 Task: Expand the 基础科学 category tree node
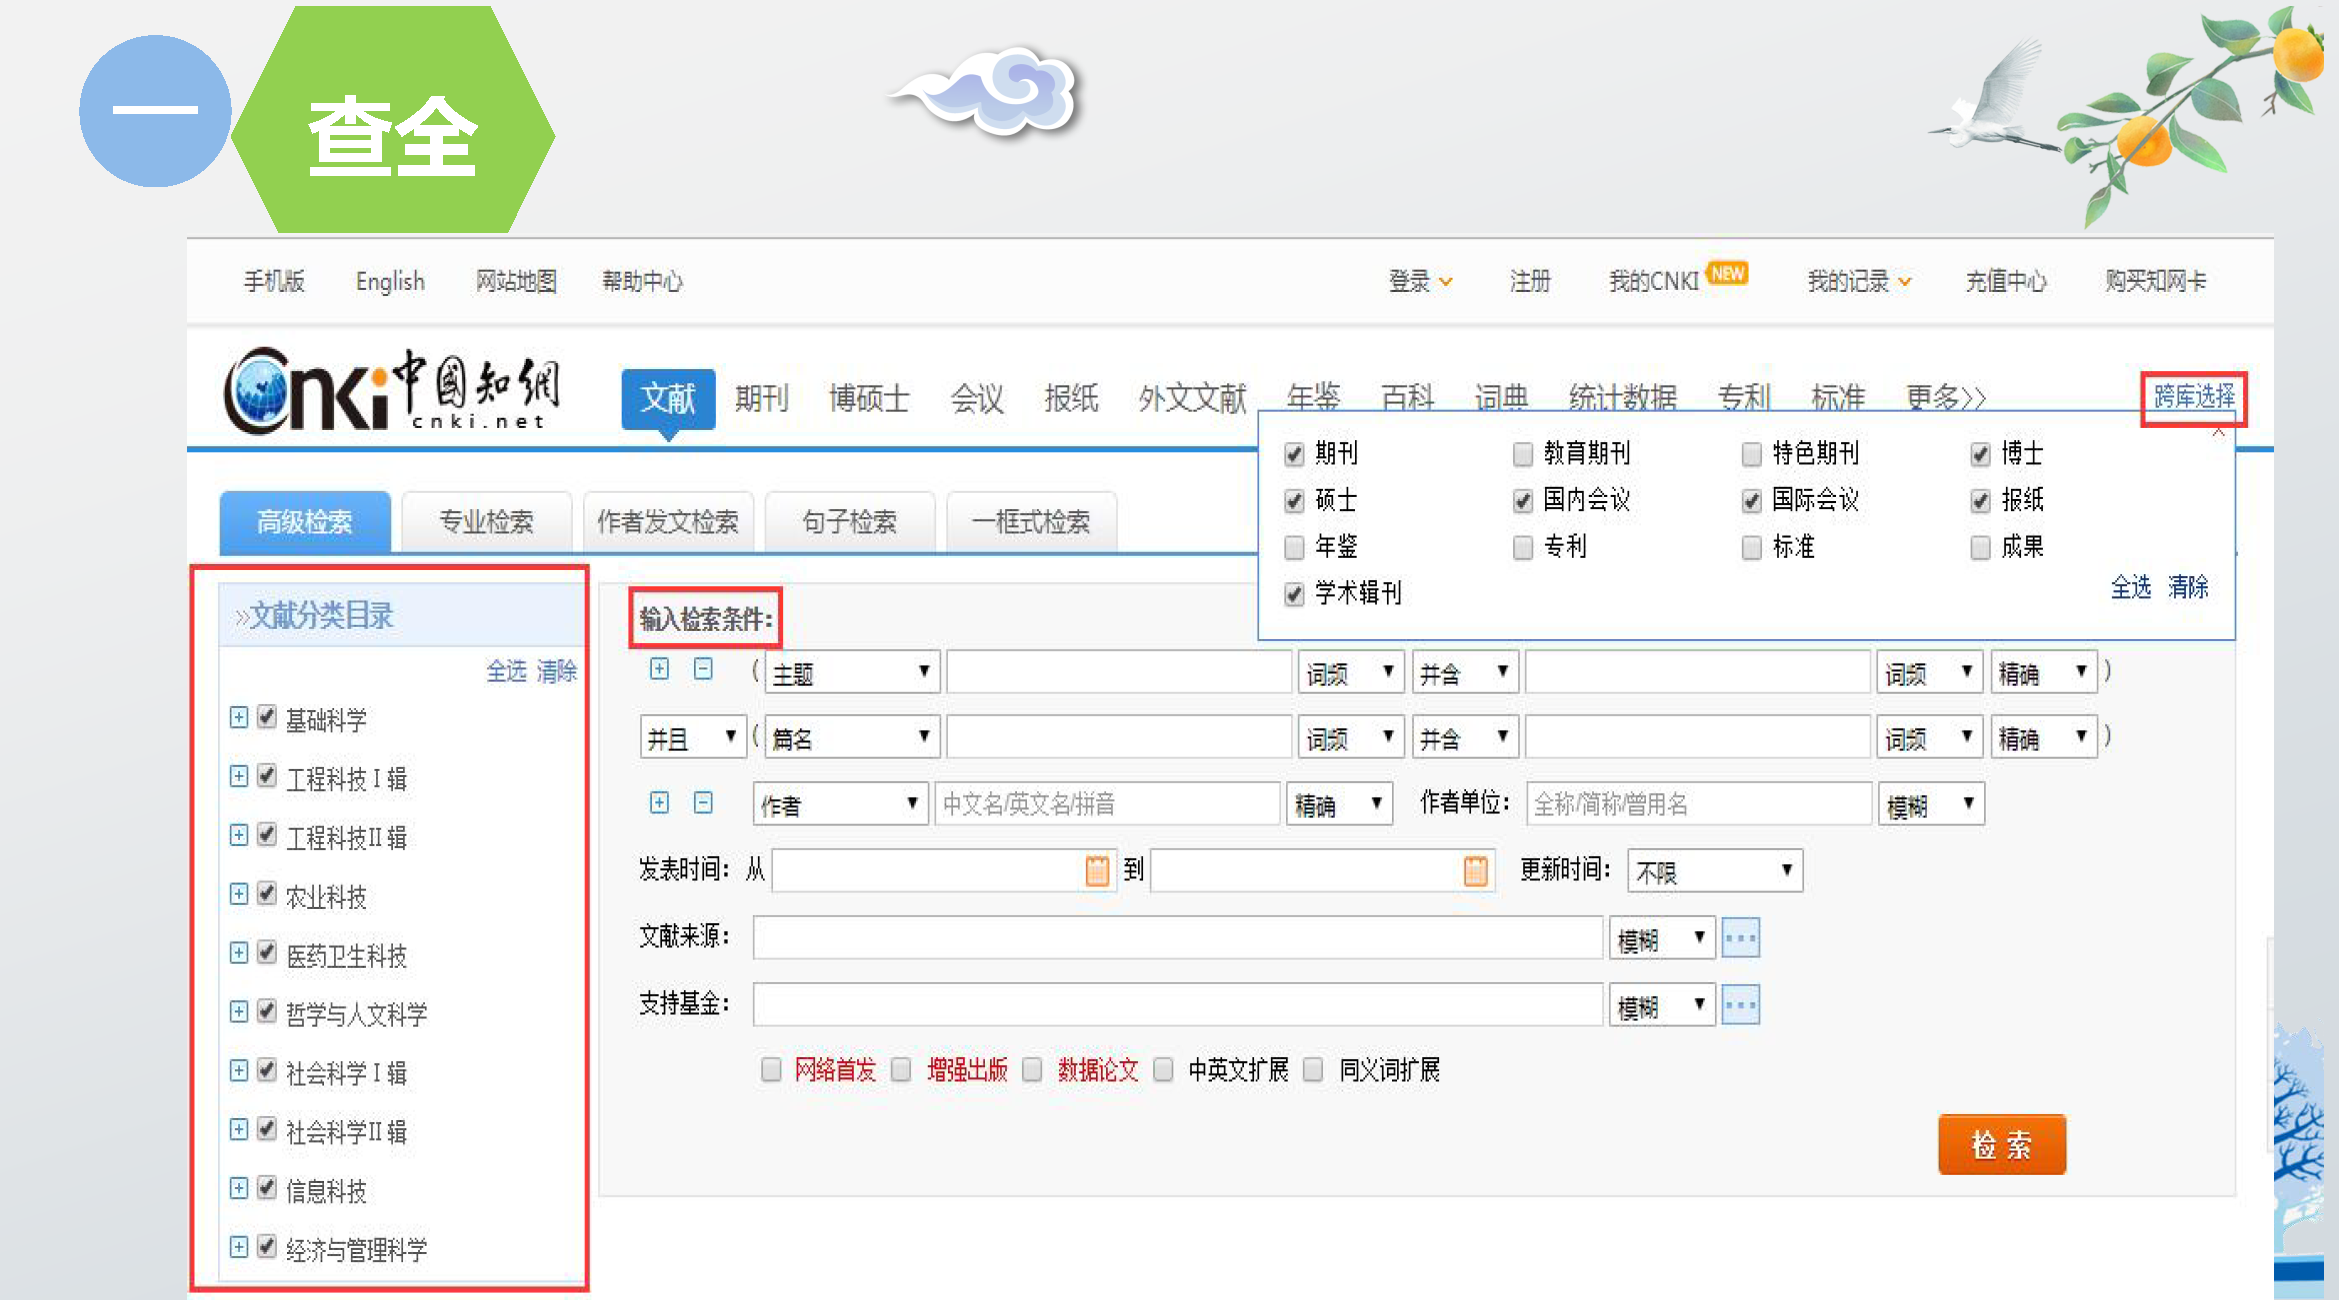pyautogui.click(x=238, y=718)
